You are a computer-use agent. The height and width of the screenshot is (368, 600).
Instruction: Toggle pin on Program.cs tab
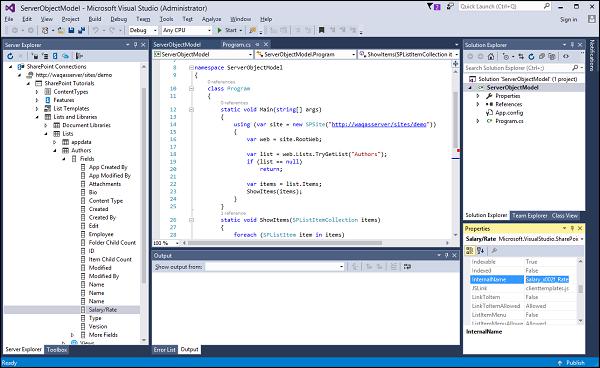click(258, 44)
